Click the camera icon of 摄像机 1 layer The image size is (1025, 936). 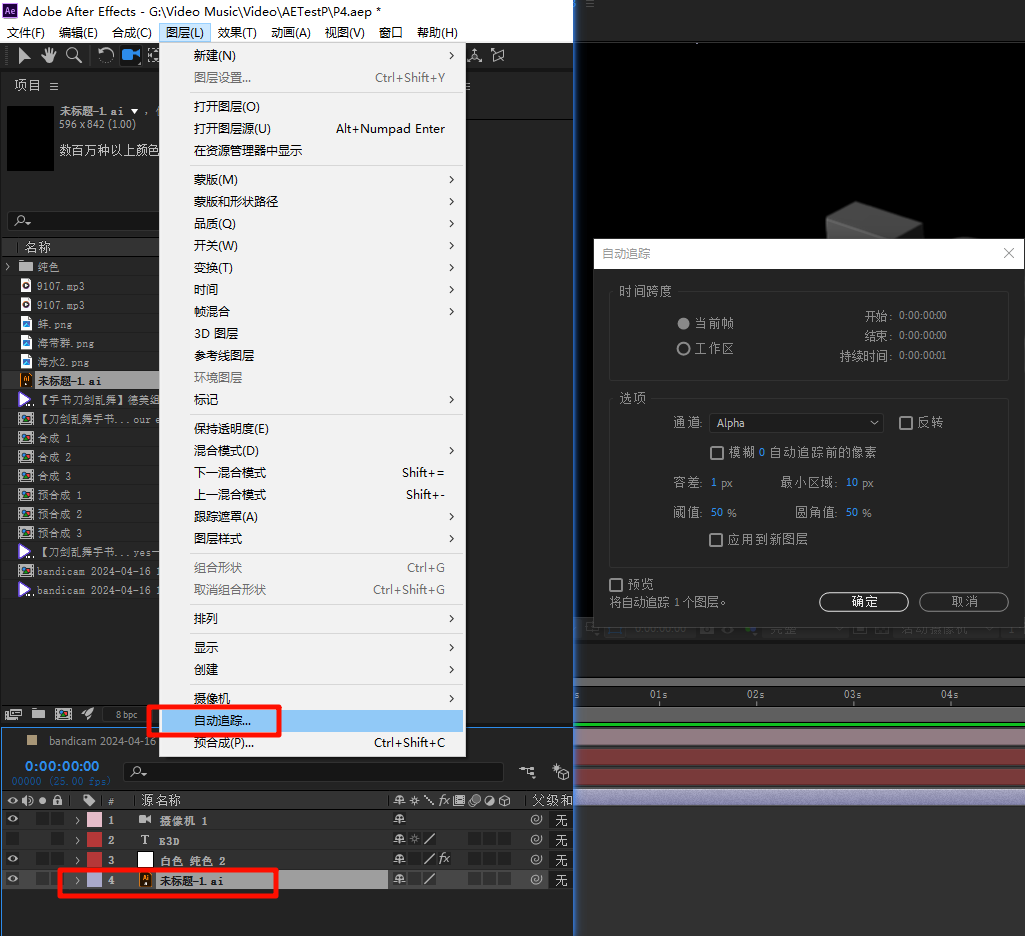coord(145,820)
